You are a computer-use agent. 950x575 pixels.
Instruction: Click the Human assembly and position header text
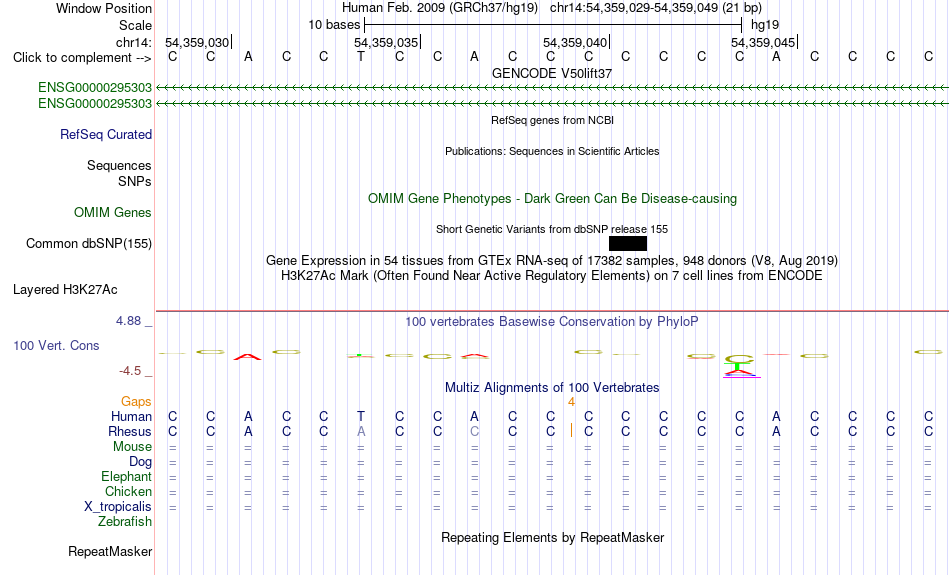click(552, 8)
